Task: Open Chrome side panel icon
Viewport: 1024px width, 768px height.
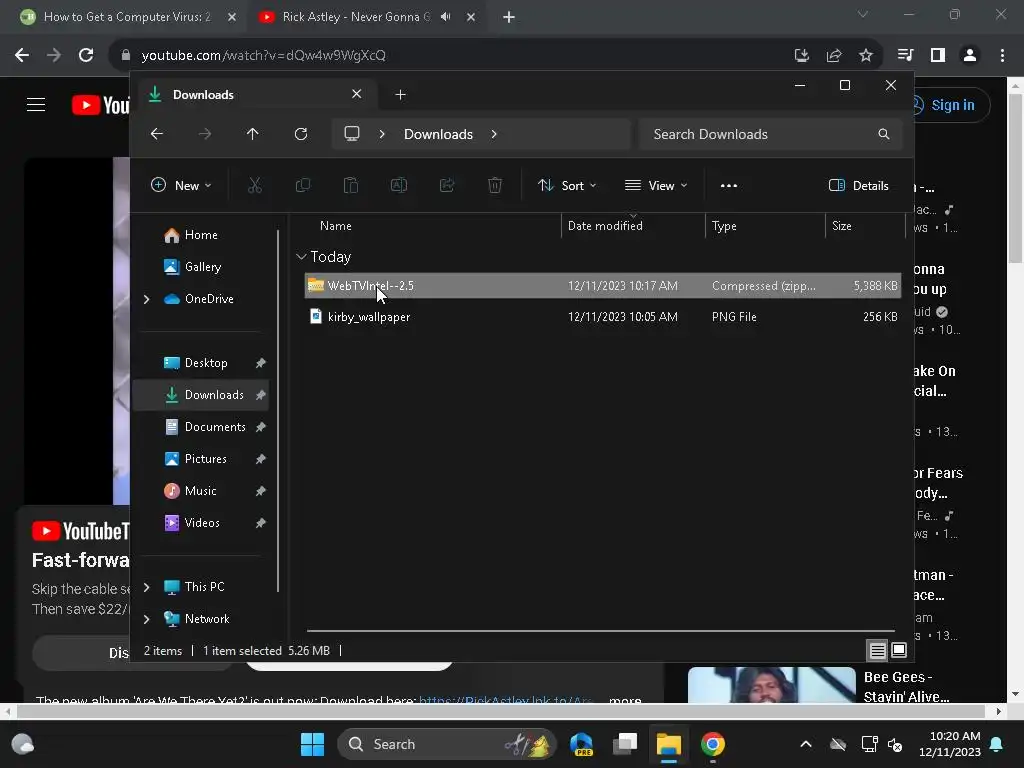Action: pyautogui.click(x=938, y=55)
